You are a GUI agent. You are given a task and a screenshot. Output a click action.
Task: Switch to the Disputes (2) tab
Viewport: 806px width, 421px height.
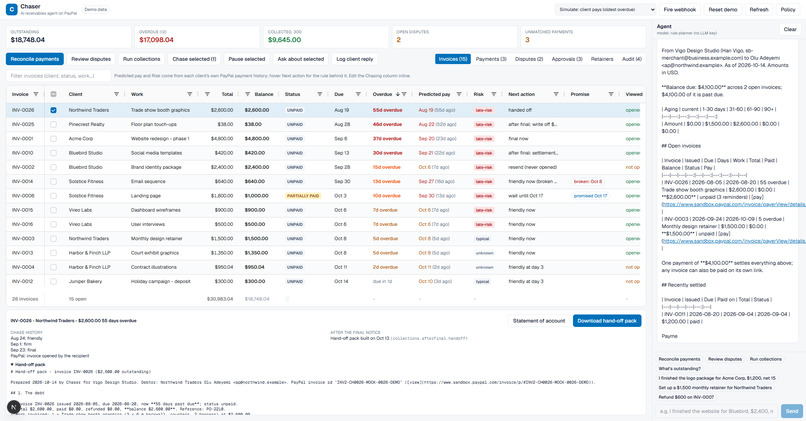pos(529,59)
